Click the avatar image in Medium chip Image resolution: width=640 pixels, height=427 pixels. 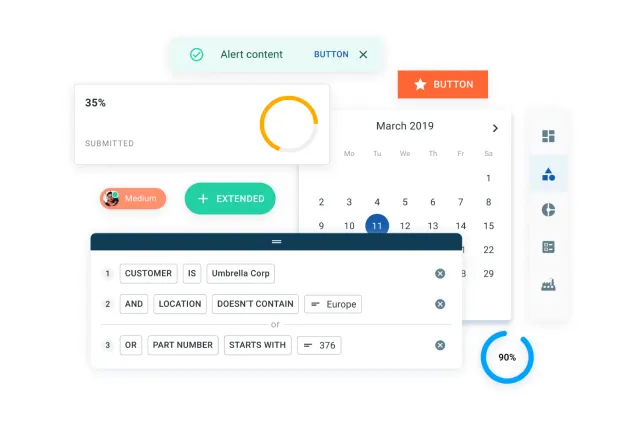[111, 199]
